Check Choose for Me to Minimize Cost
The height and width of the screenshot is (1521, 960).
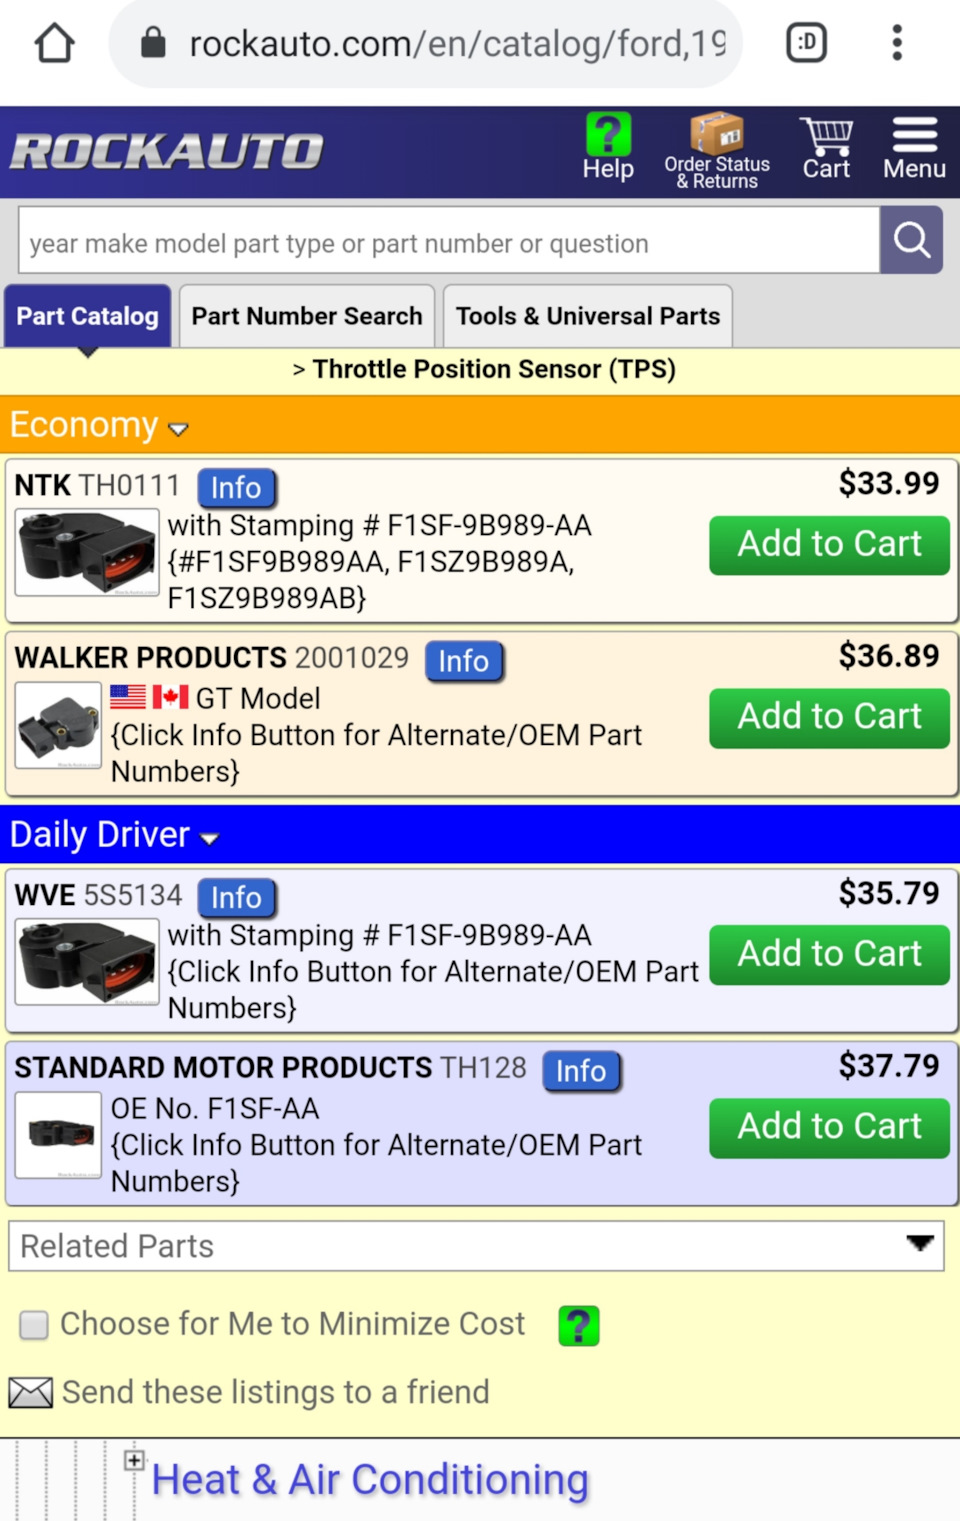[34, 1325]
